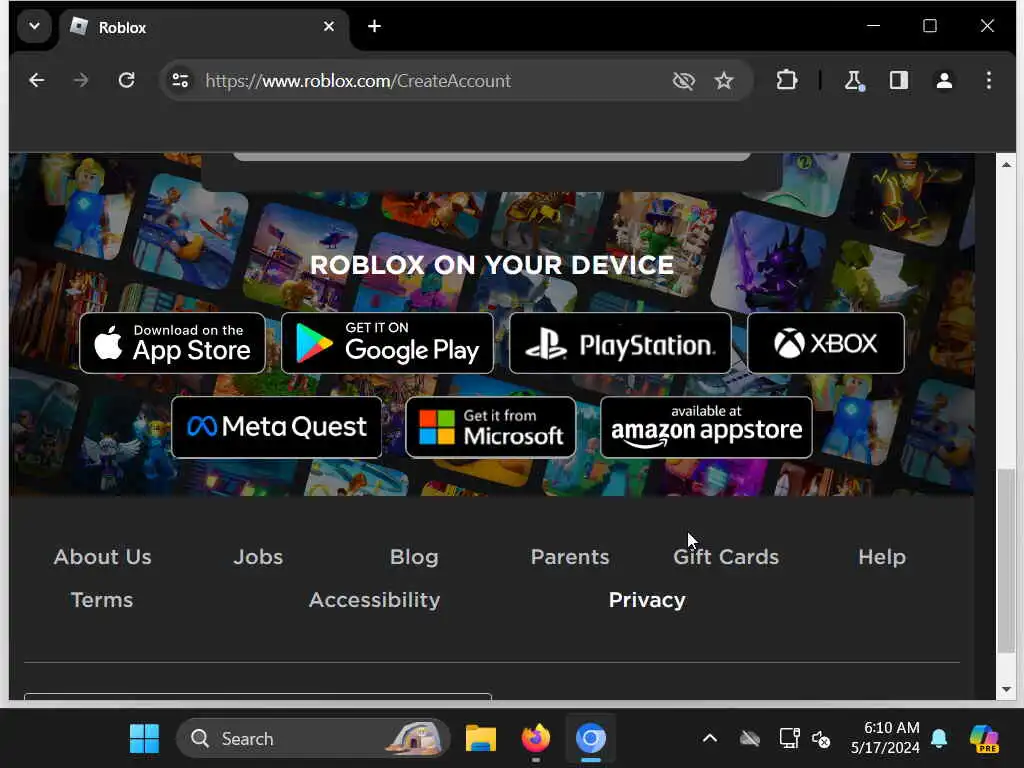This screenshot has width=1024, height=768.
Task: Expand the tab search dropdown arrow
Action: [x=35, y=27]
